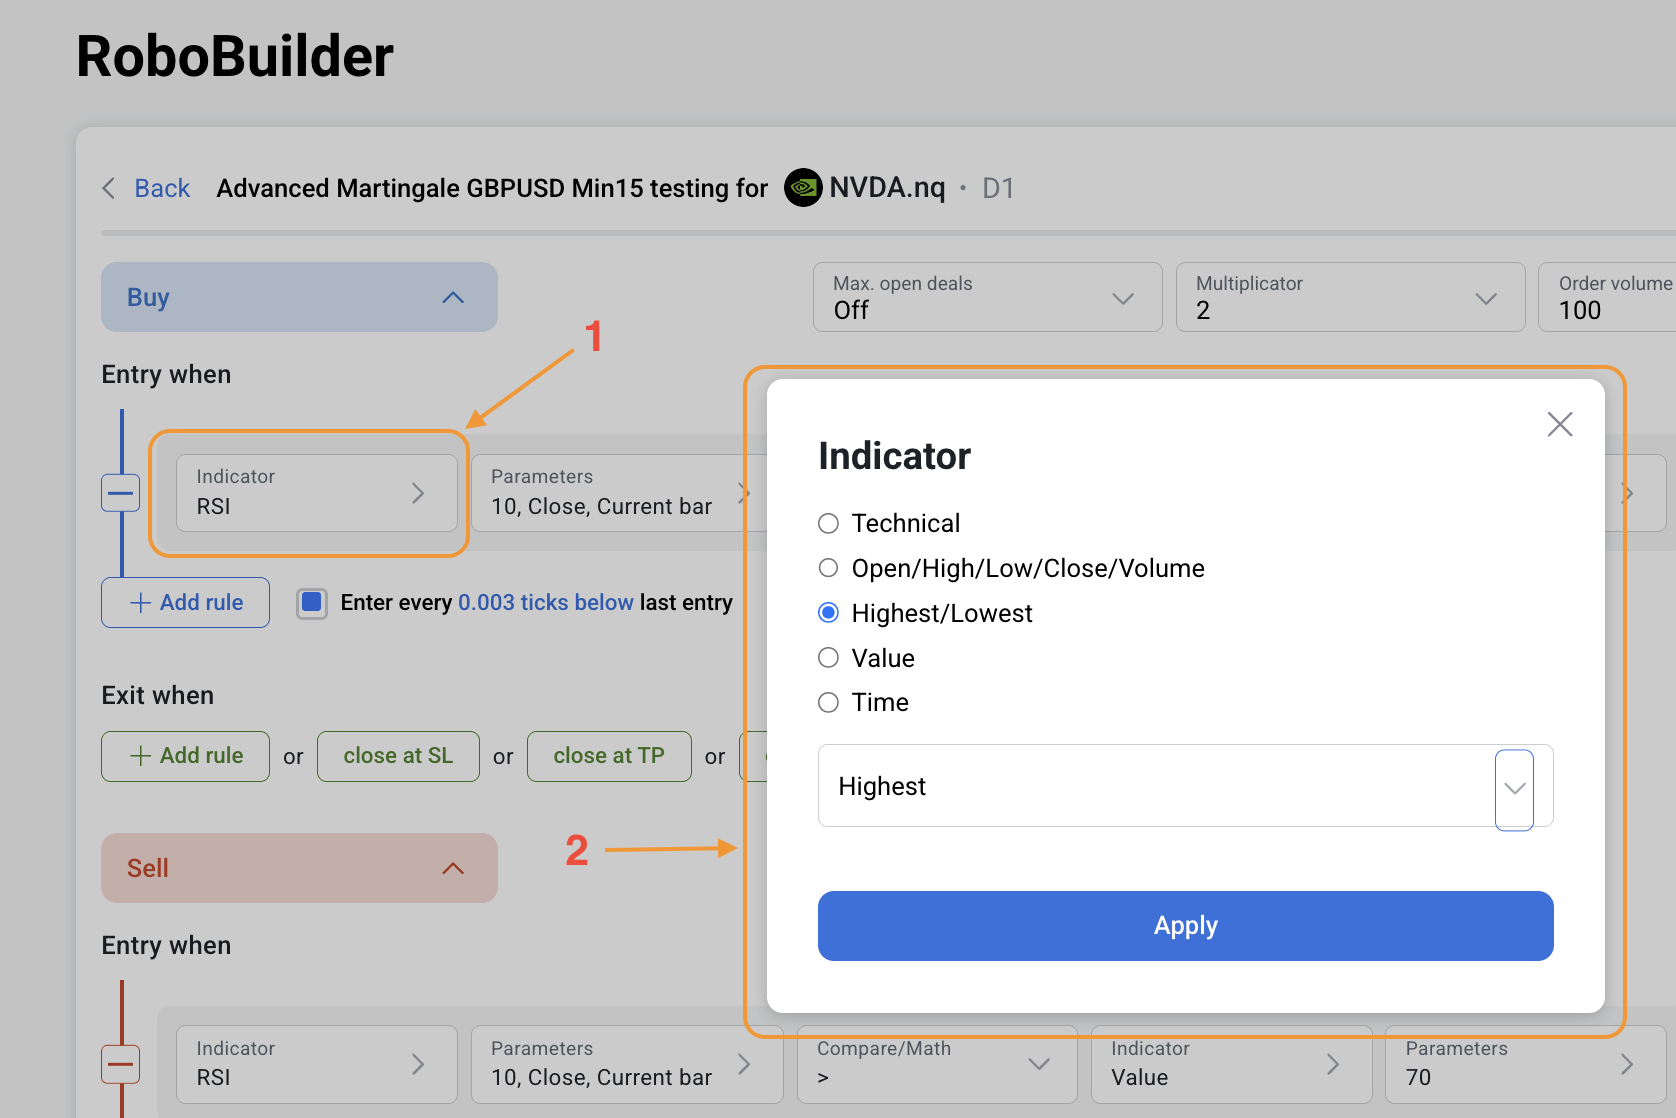Viewport: 1676px width, 1118px height.
Task: Add rule under Exit when
Action: click(185, 756)
